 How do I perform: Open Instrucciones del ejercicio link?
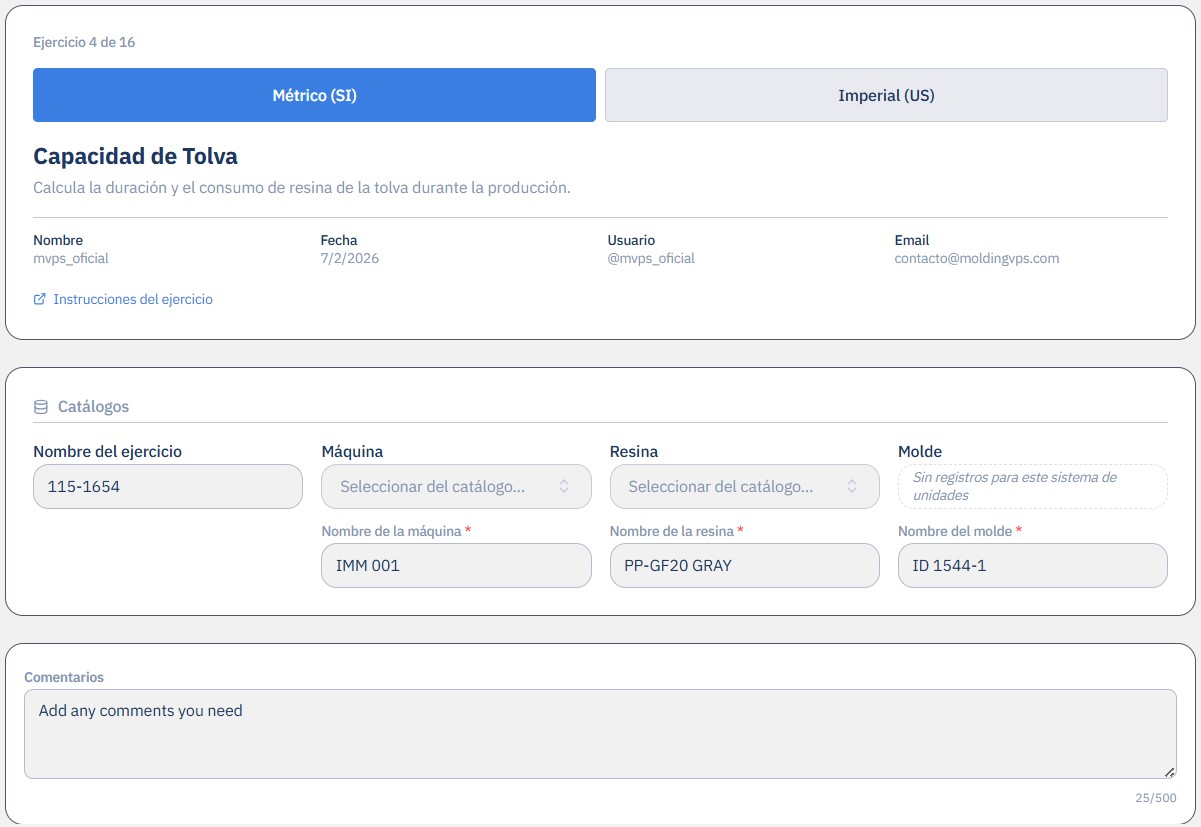pyautogui.click(x=132, y=299)
